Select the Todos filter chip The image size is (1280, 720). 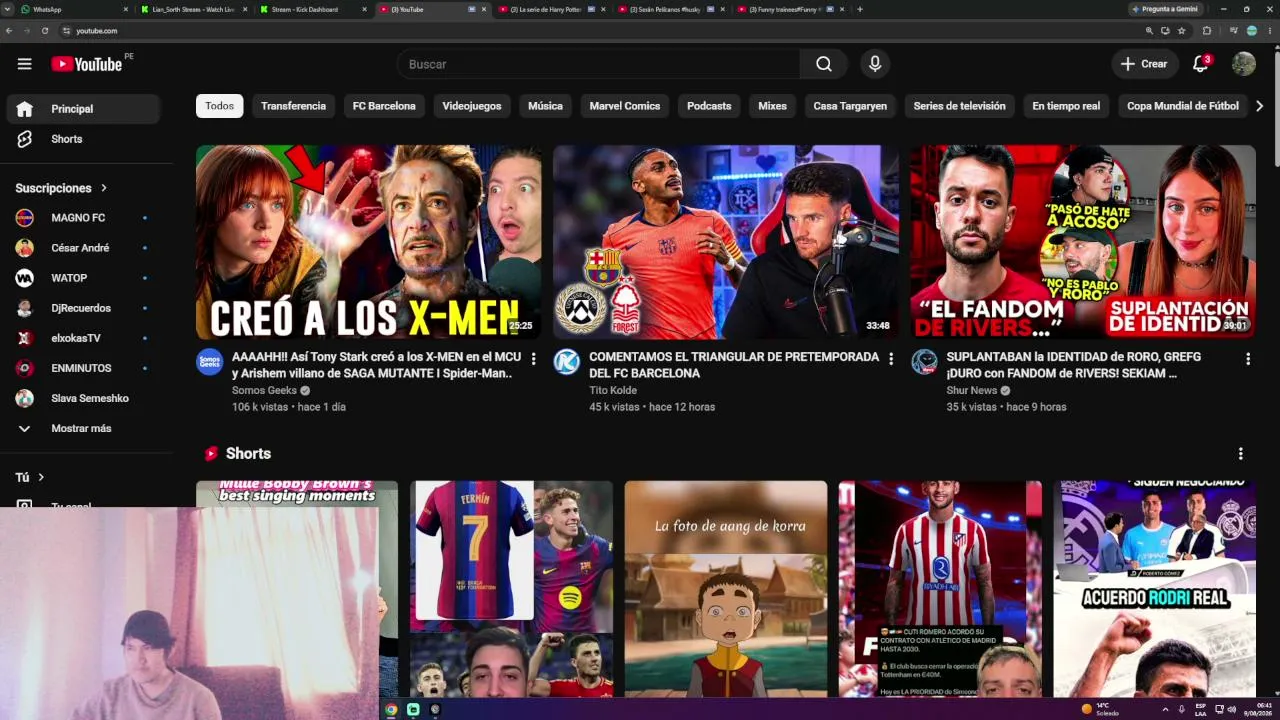(x=220, y=106)
